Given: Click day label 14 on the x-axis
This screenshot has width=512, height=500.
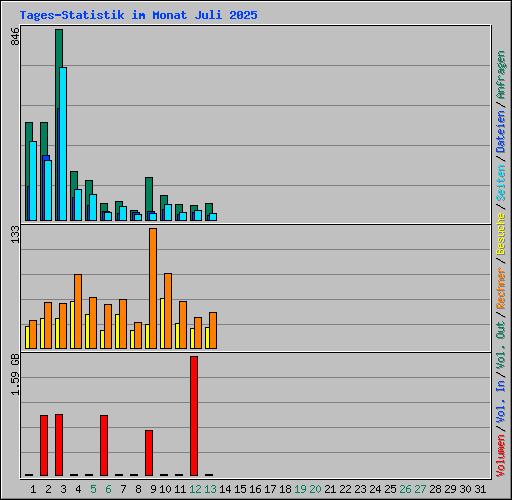Looking at the screenshot, I should tap(225, 489).
